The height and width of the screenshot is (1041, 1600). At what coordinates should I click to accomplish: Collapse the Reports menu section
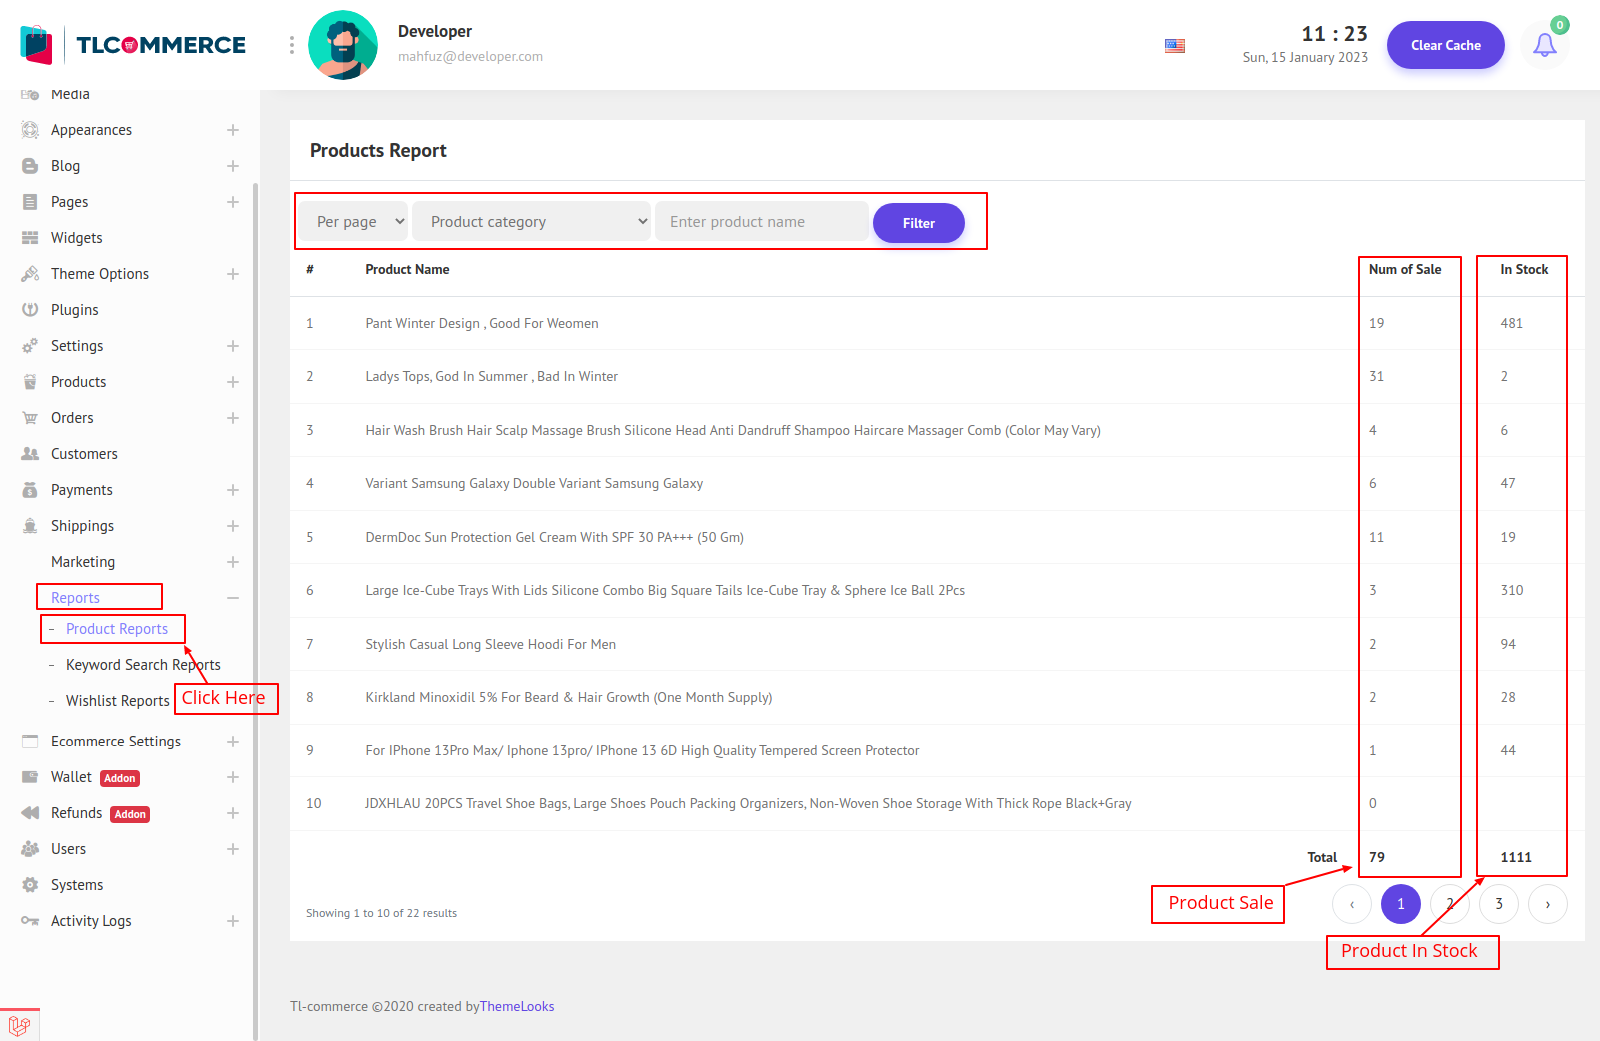point(232,598)
